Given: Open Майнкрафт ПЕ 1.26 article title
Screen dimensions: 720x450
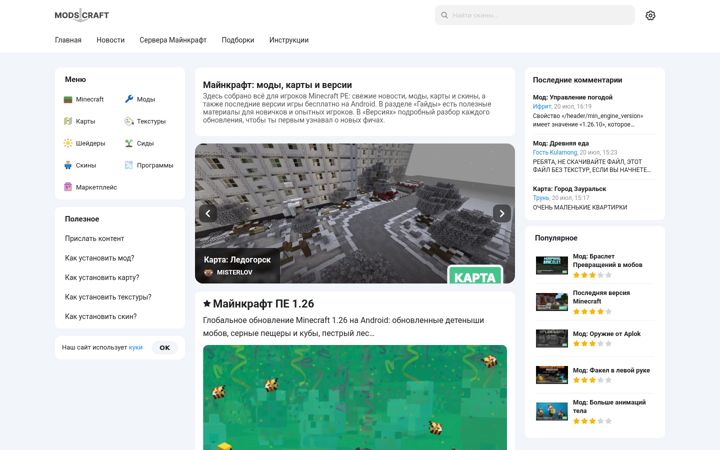Looking at the screenshot, I should coord(263,304).
